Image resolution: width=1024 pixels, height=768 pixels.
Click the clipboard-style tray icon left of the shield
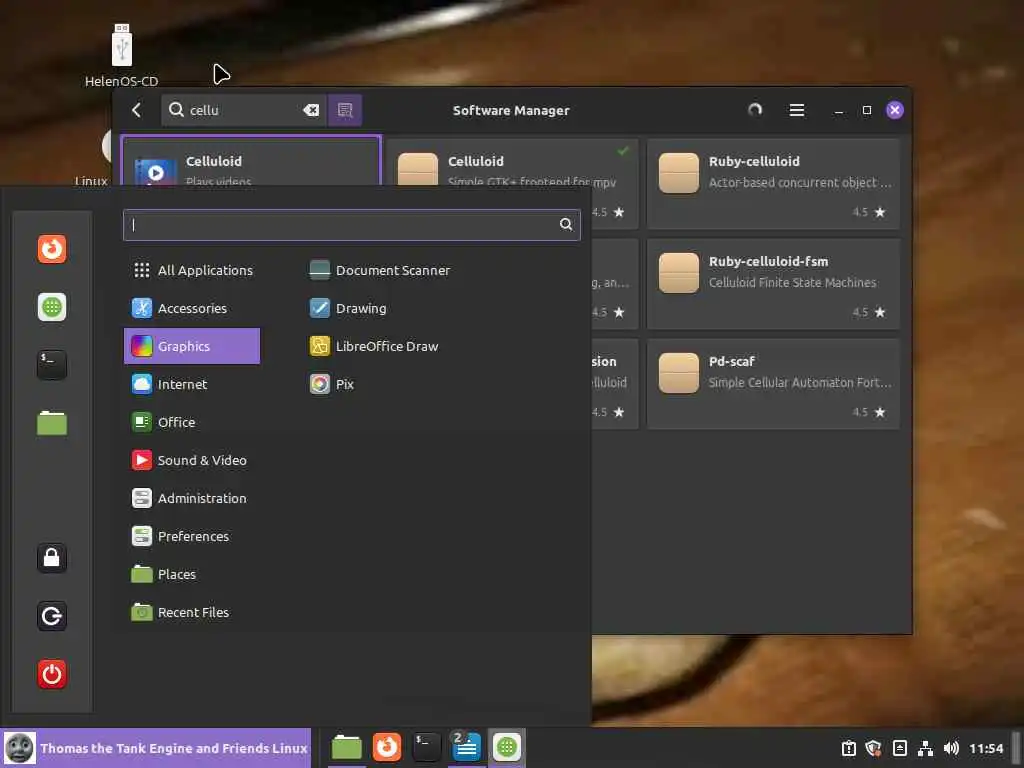click(x=848, y=748)
